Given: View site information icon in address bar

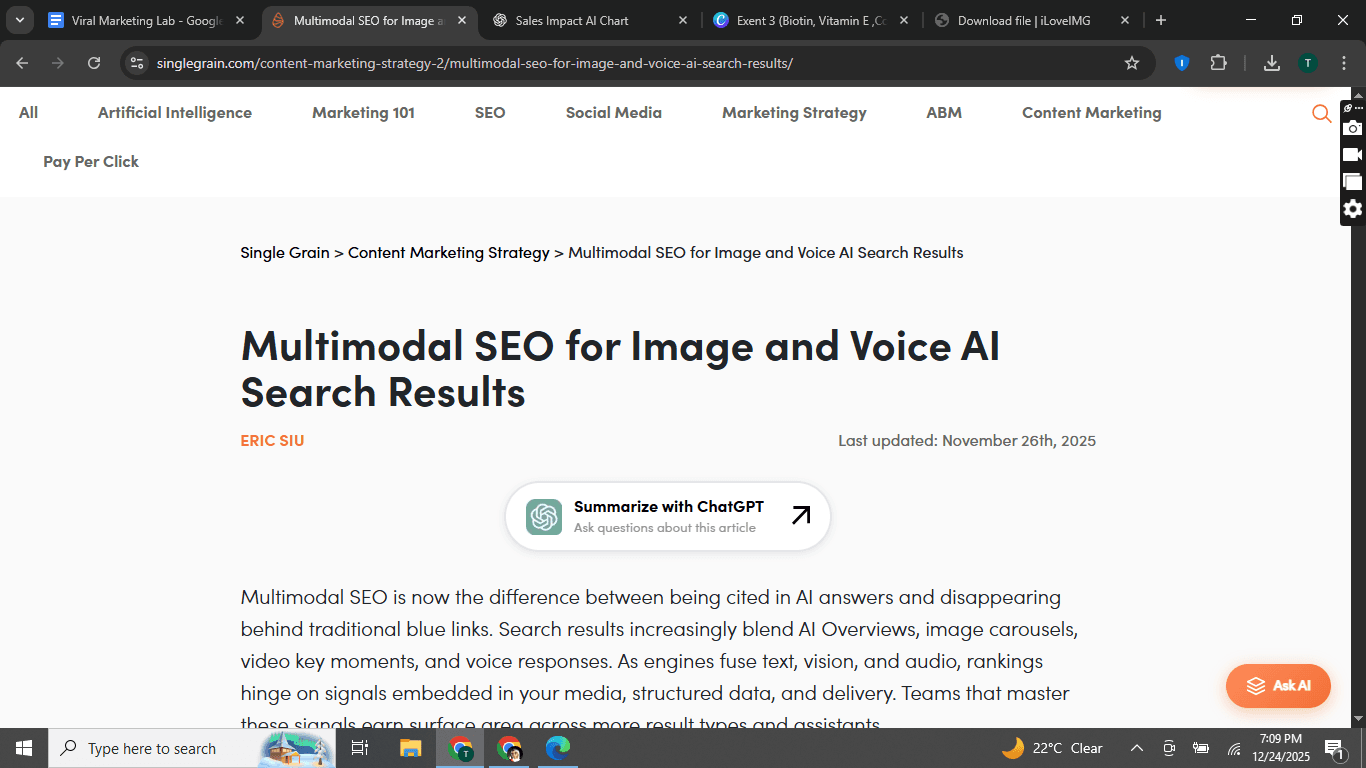Looking at the screenshot, I should (x=137, y=63).
